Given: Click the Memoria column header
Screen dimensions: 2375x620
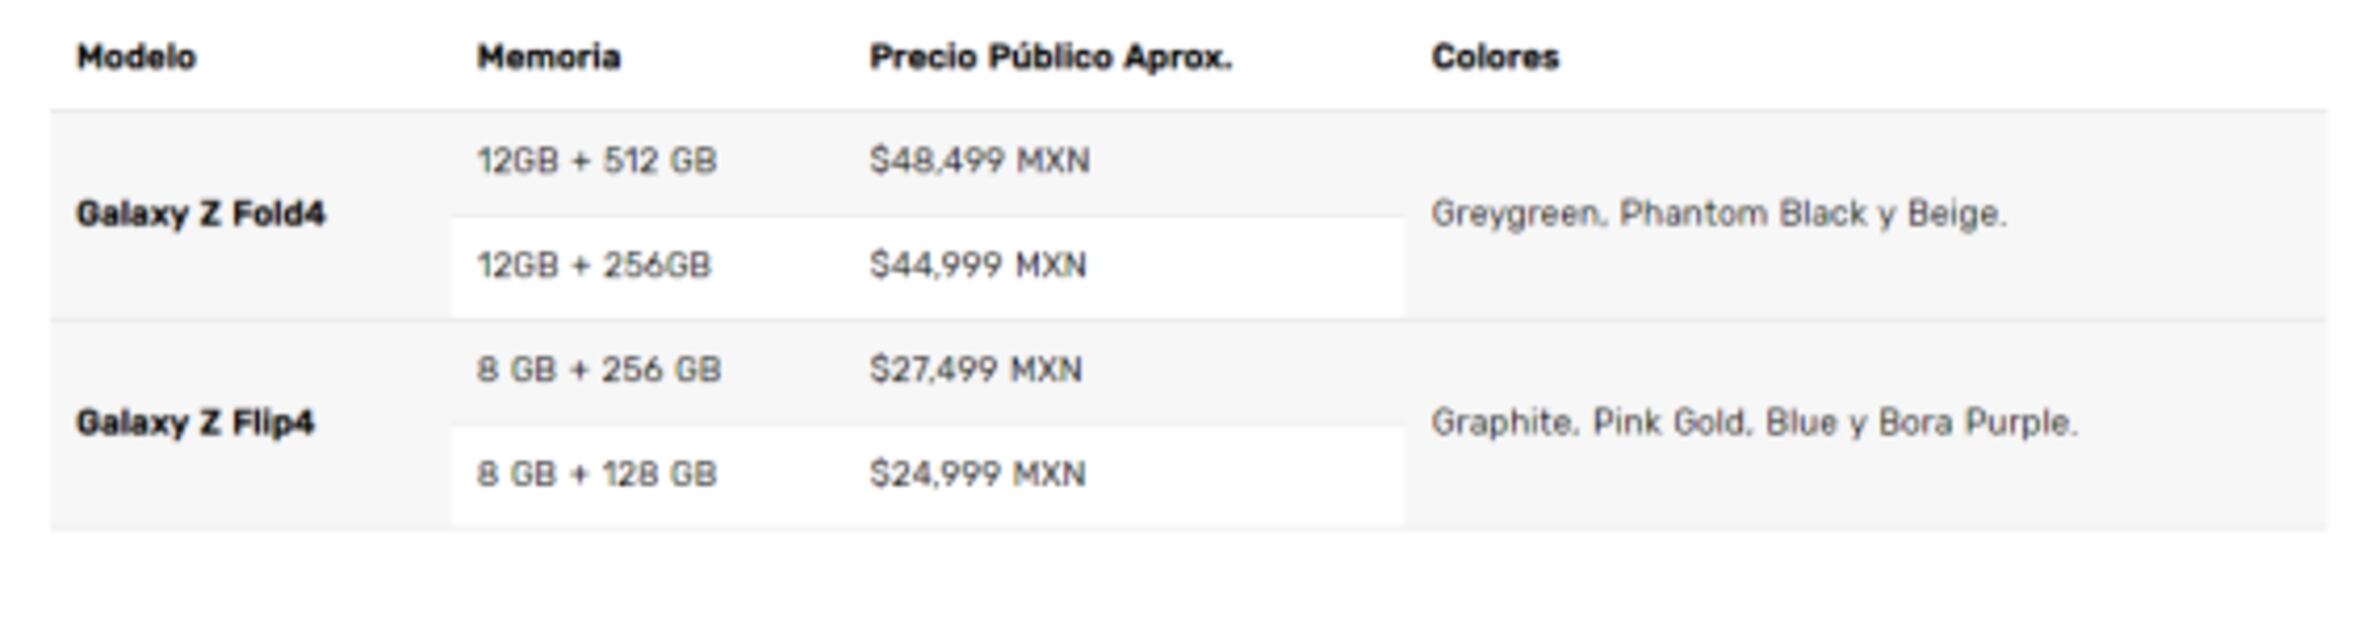Looking at the screenshot, I should [548, 57].
